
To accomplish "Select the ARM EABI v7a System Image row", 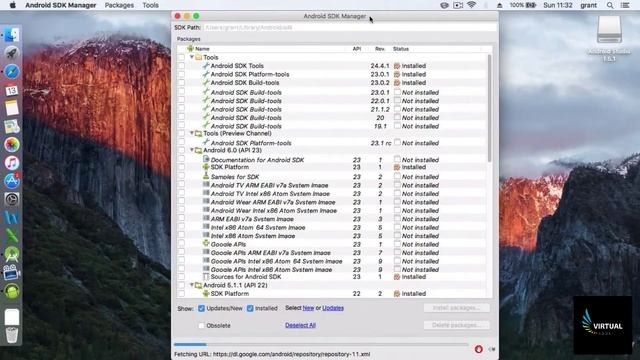I will pyautogui.click(x=333, y=219).
